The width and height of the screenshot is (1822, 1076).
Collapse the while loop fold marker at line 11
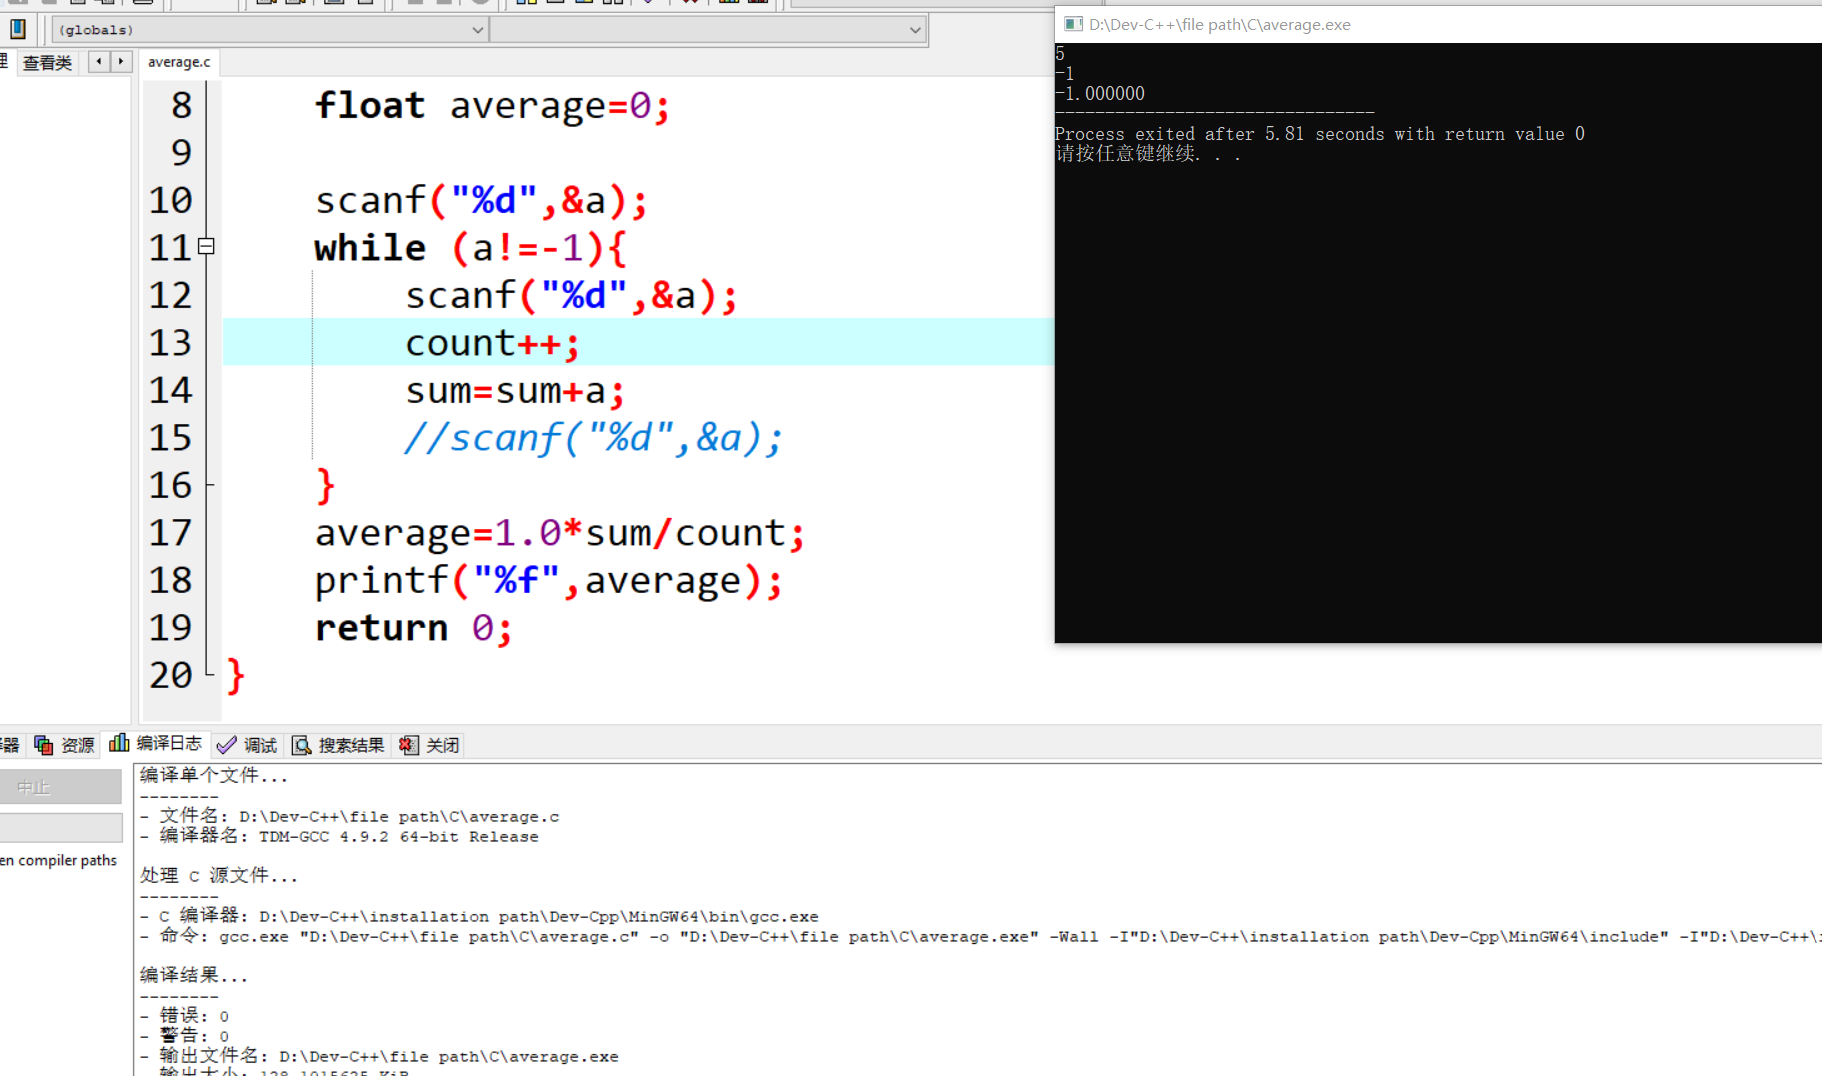pos(206,246)
